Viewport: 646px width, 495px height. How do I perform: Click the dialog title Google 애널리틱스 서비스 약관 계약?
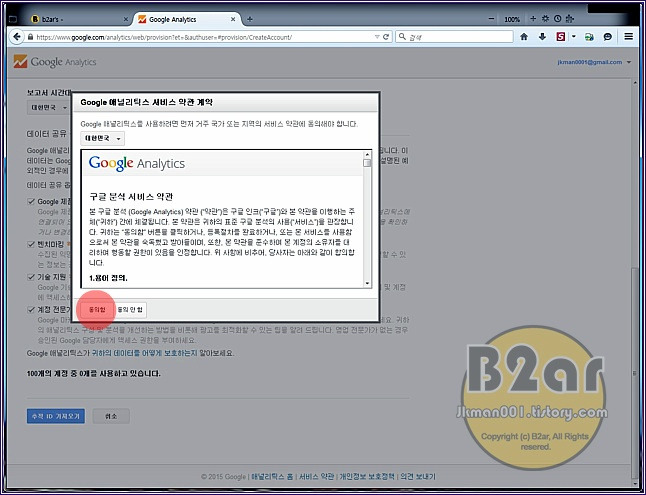(147, 103)
